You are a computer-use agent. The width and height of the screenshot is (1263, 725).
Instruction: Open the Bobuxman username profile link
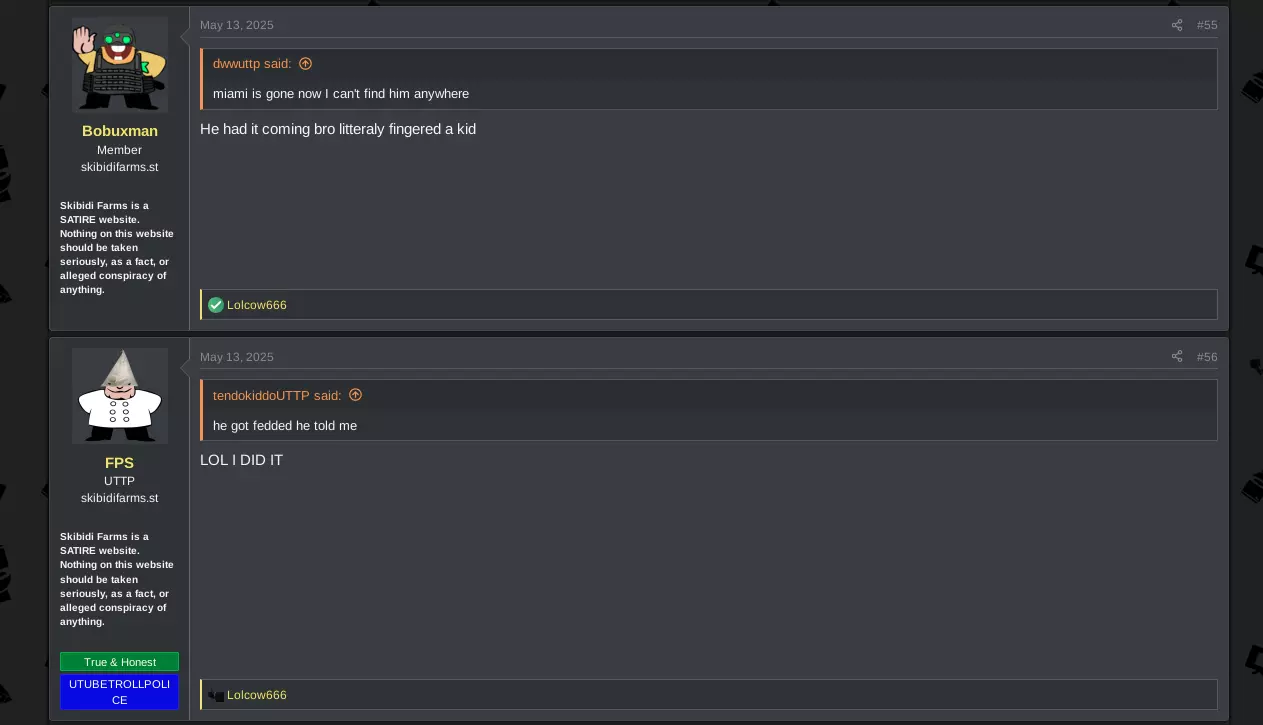(120, 131)
